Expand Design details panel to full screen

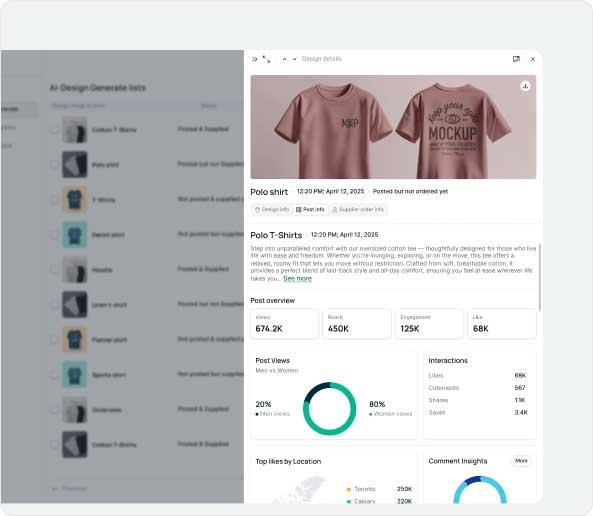pos(267,59)
